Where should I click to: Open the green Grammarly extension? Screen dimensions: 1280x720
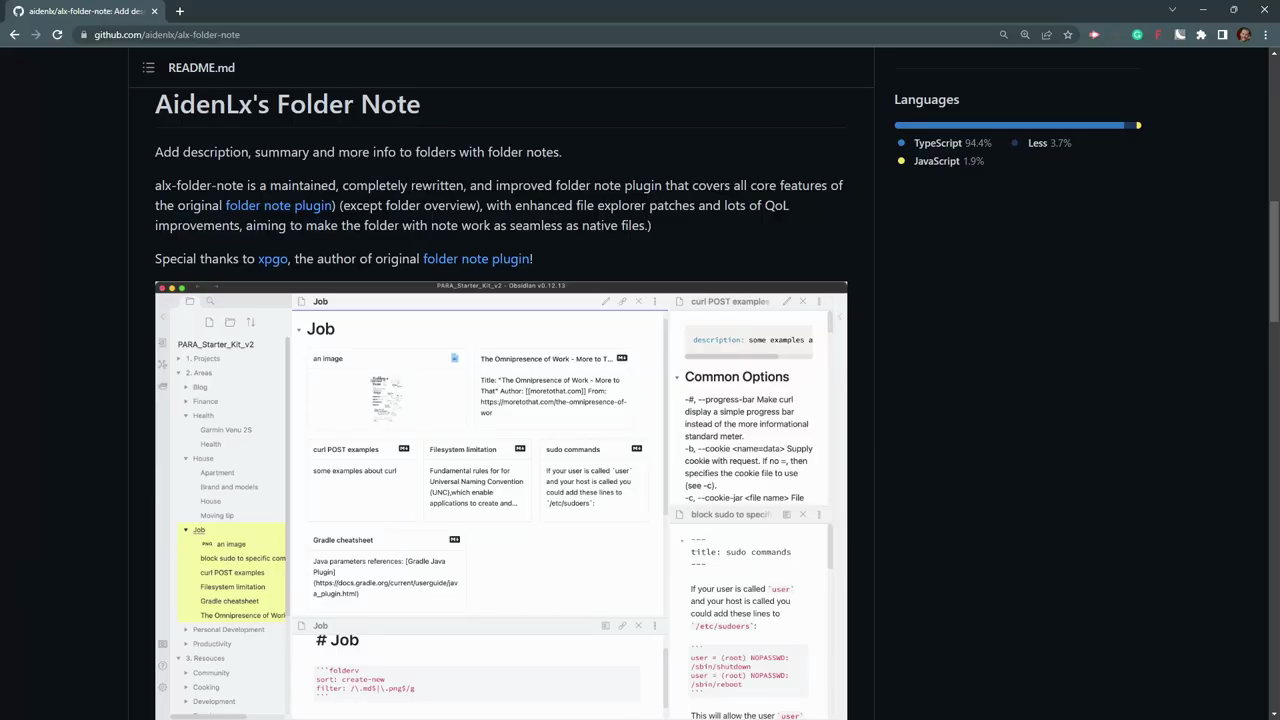coord(1137,35)
